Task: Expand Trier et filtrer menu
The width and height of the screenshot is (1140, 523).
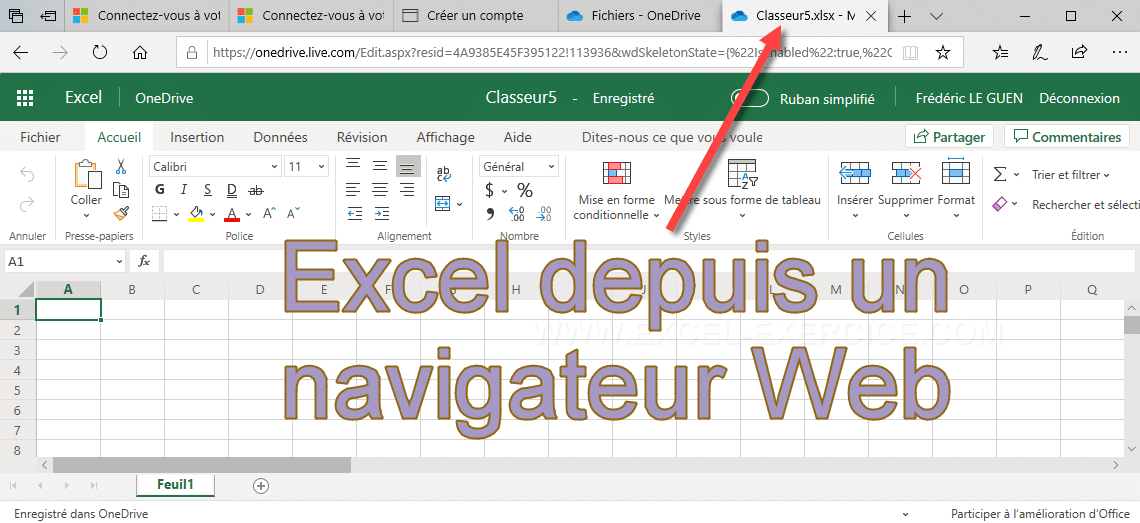Action: (1071, 175)
